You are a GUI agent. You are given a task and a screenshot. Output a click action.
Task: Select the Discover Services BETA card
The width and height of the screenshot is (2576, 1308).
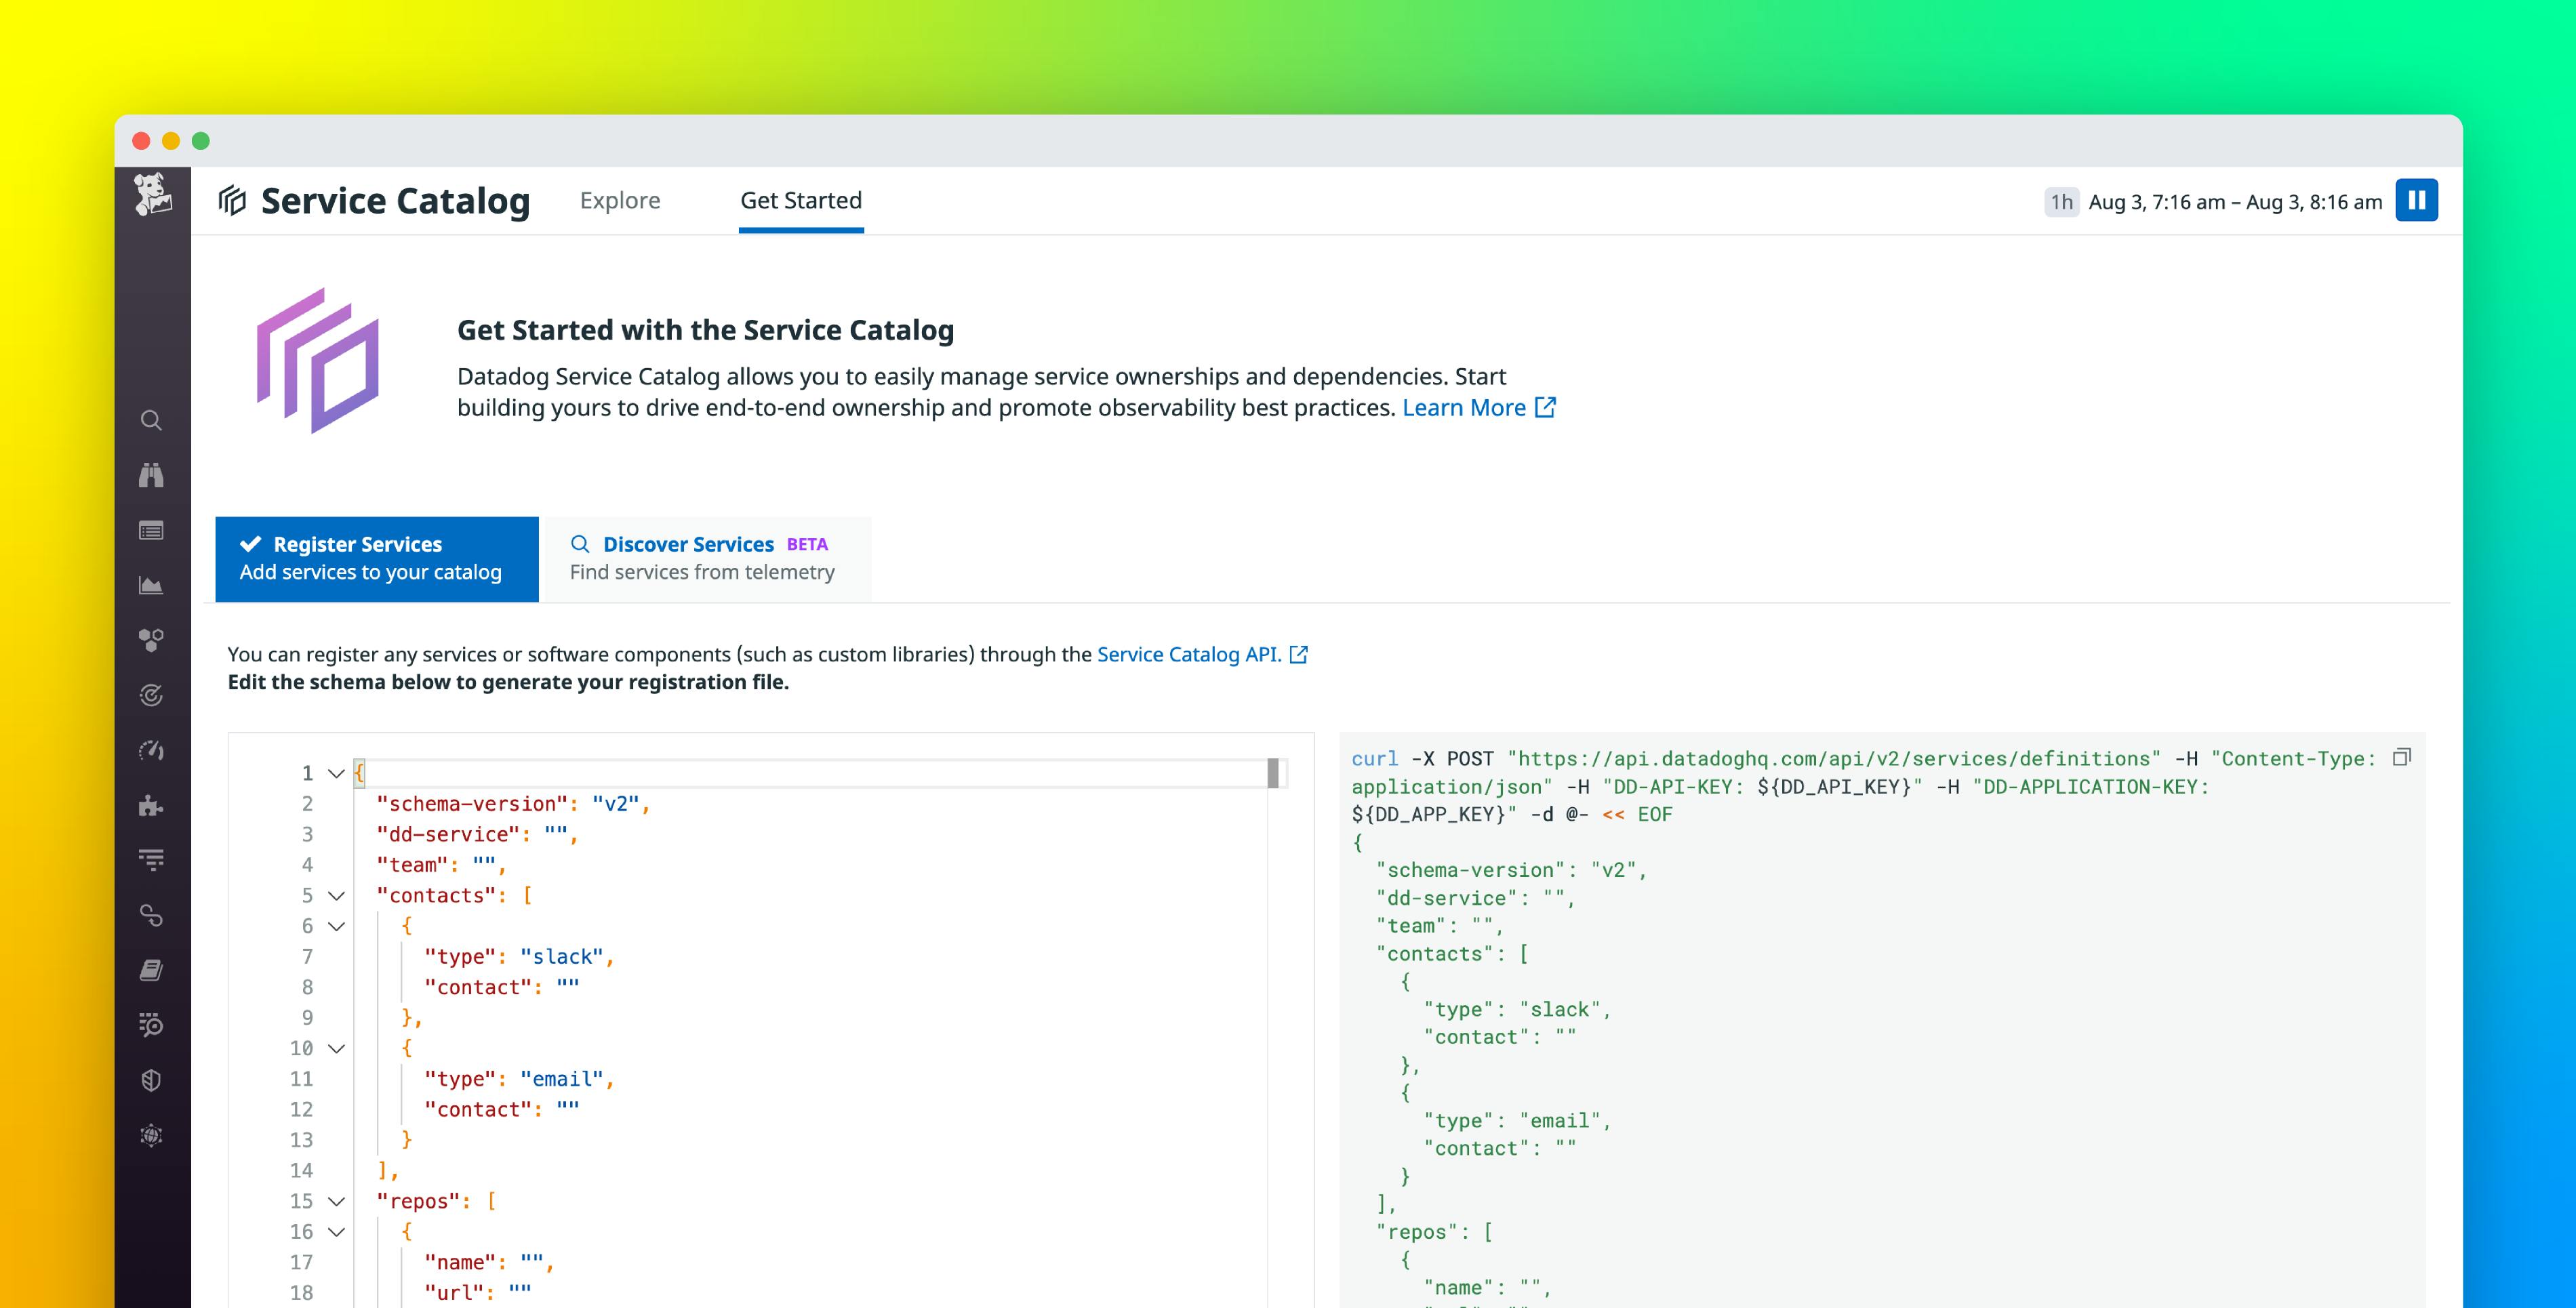(x=704, y=557)
